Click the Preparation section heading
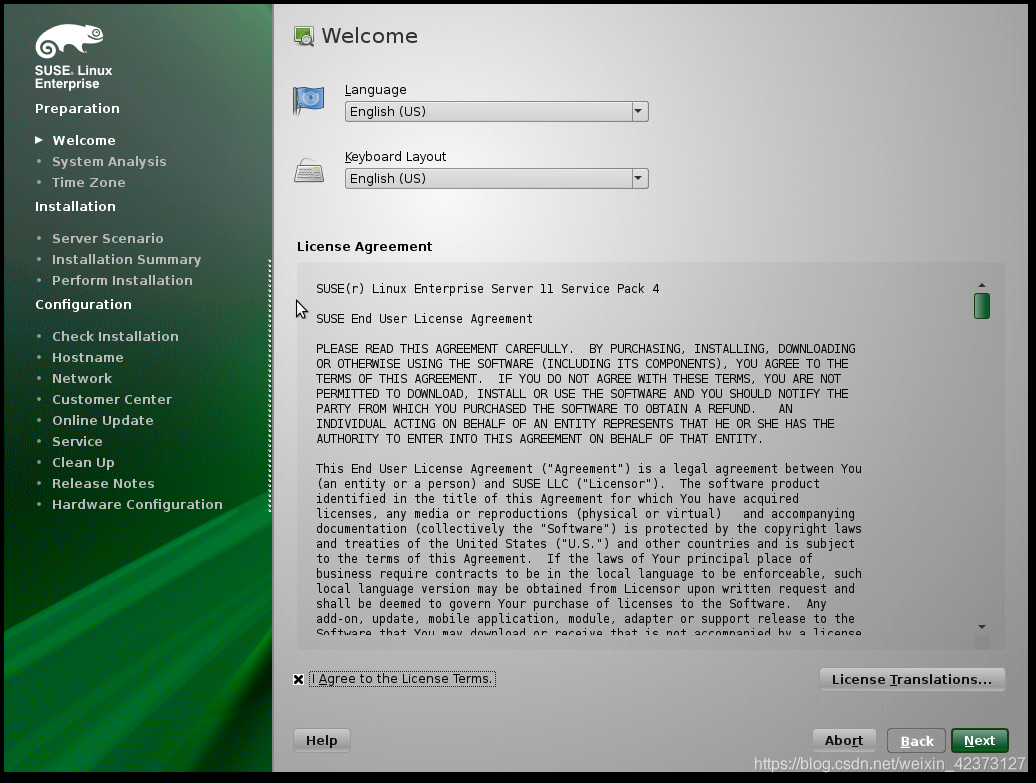 (77, 108)
